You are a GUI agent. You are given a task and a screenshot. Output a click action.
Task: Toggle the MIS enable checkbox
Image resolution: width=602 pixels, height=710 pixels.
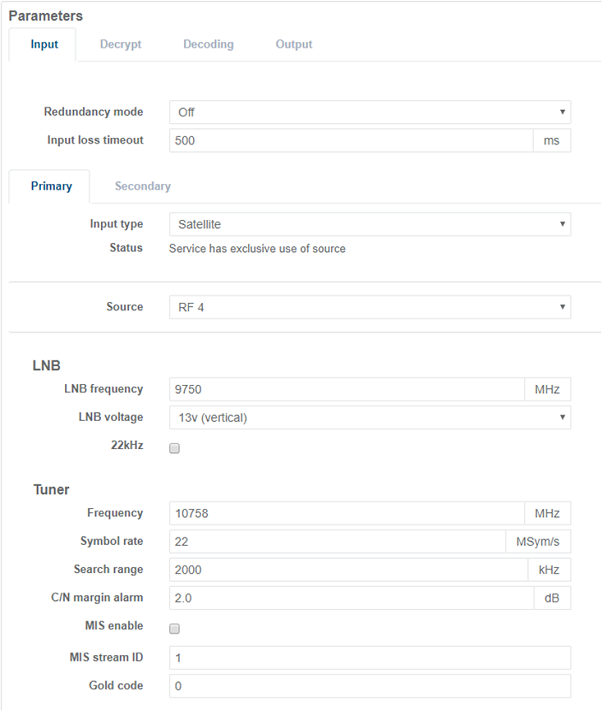[x=174, y=629]
